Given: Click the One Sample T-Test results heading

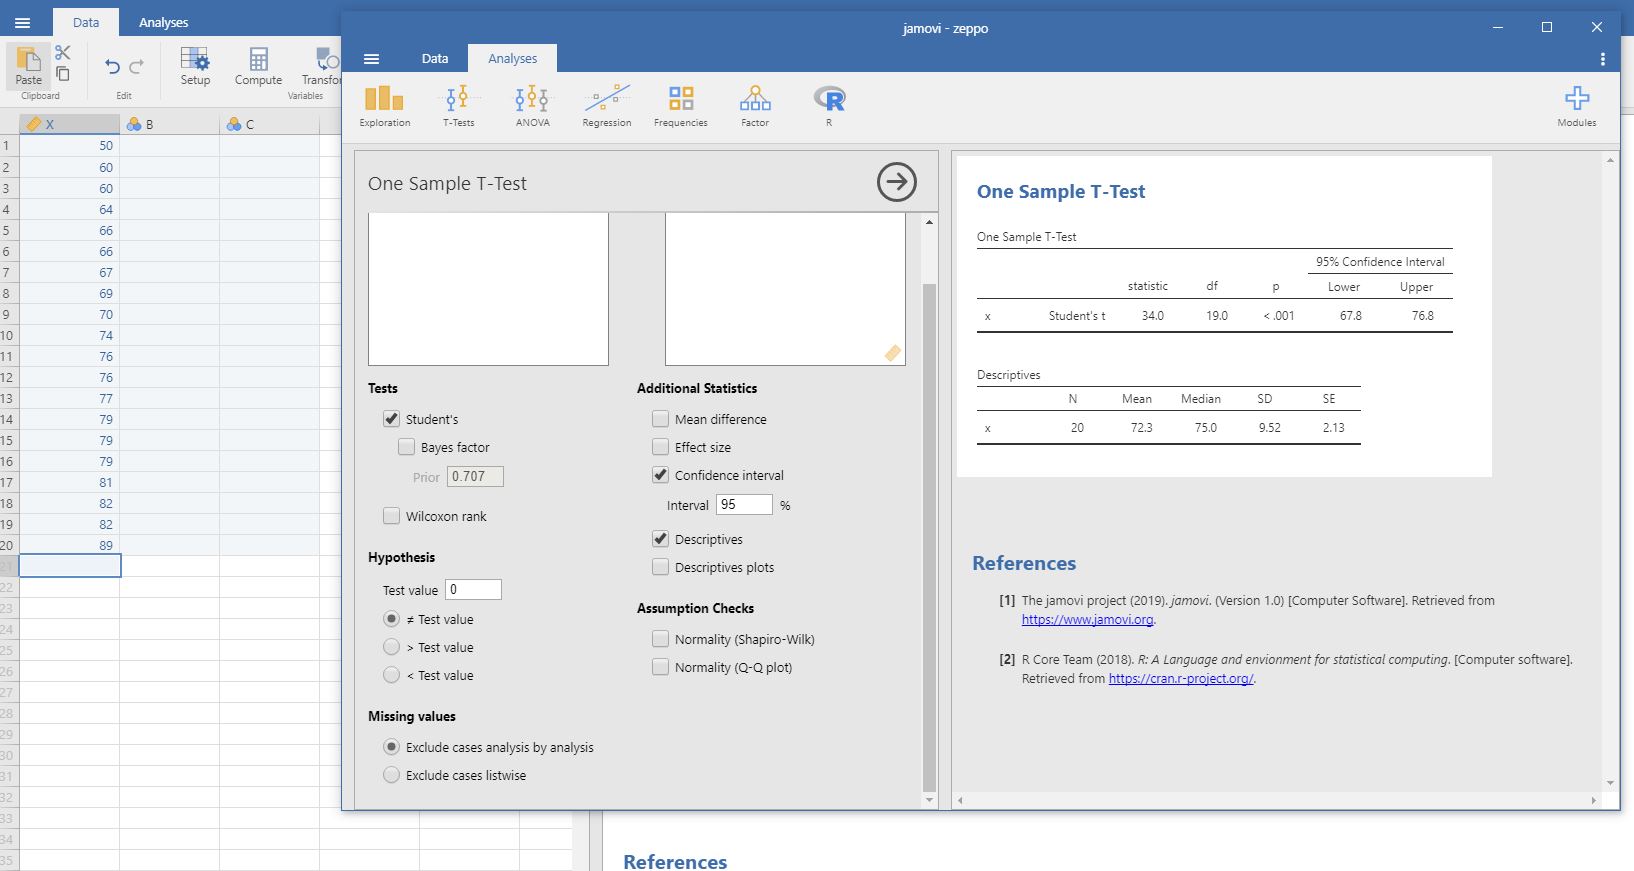Looking at the screenshot, I should tap(1061, 192).
